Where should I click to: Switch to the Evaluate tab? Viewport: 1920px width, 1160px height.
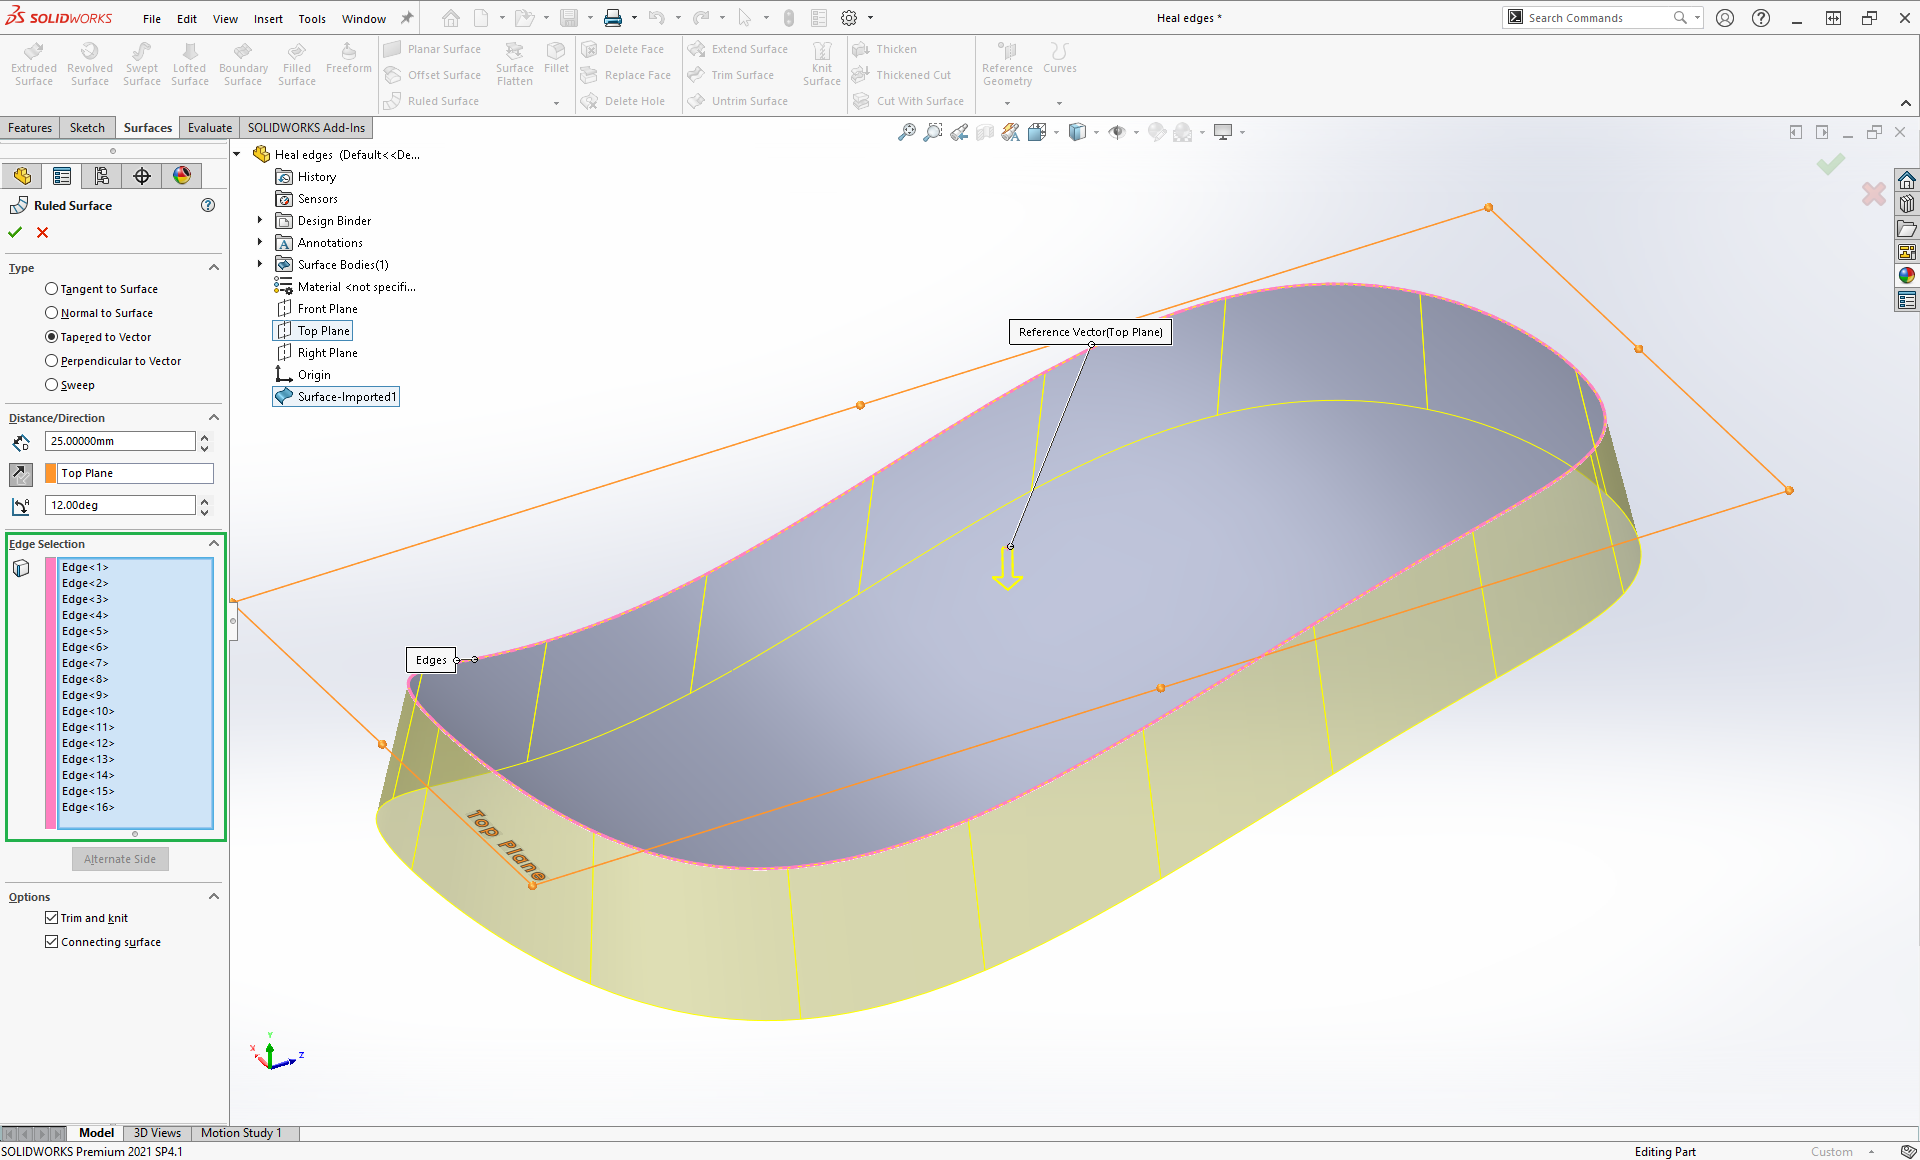coord(209,127)
